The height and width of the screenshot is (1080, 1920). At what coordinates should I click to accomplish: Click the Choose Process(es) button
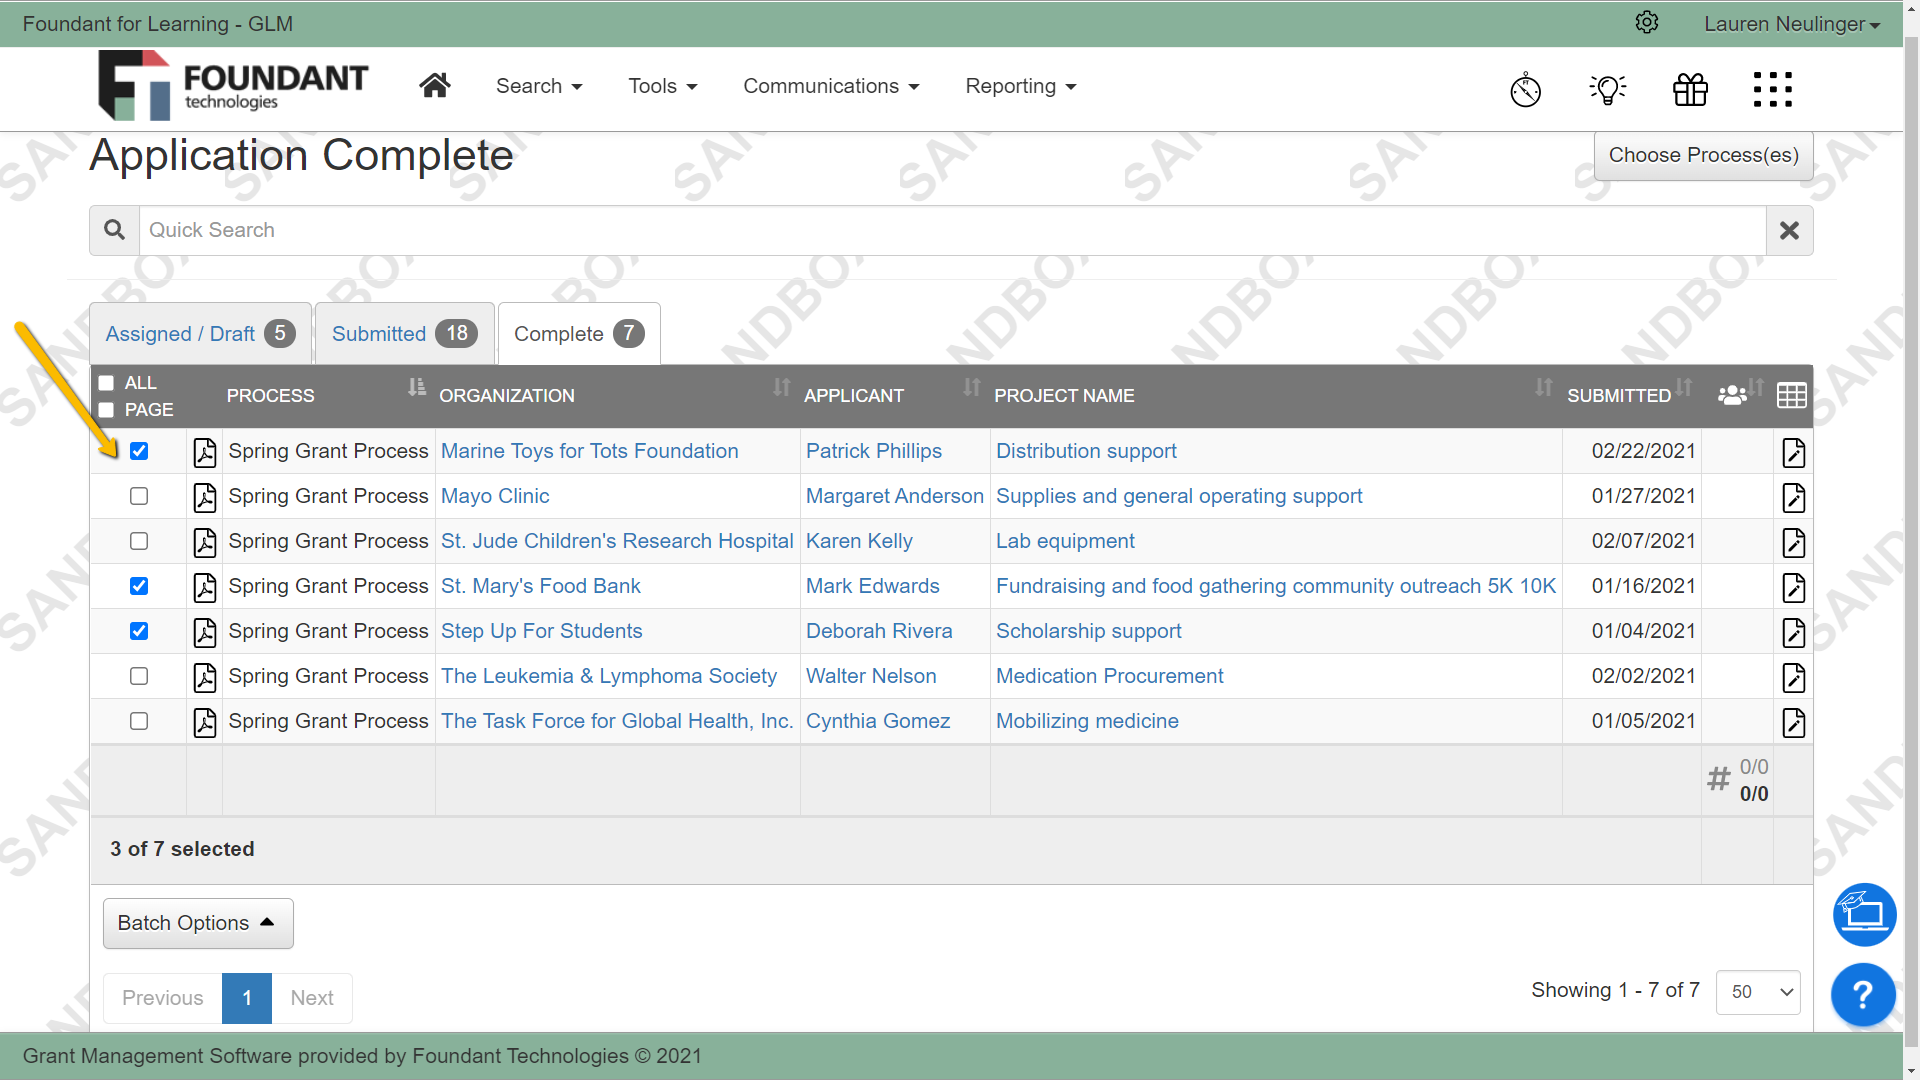1703,155
